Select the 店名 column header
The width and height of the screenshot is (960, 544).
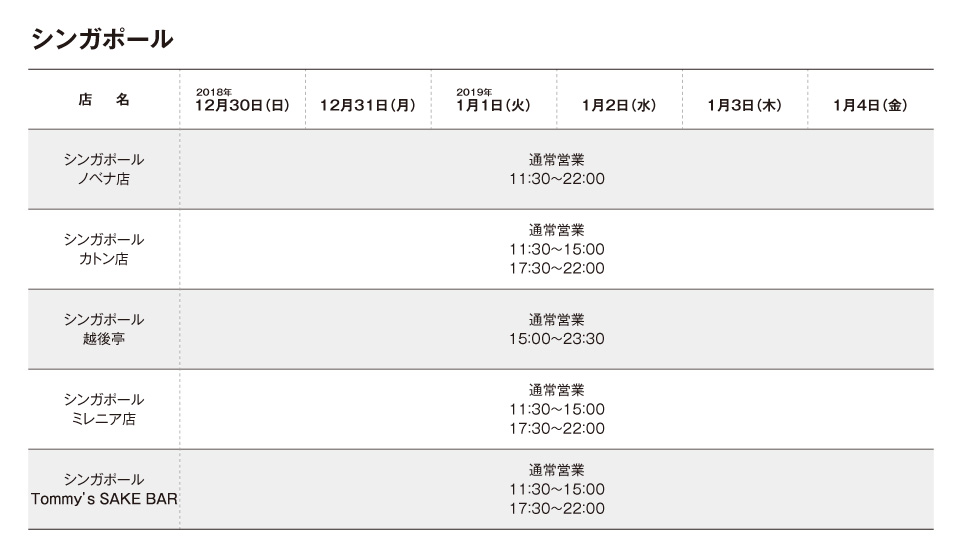click(104, 100)
